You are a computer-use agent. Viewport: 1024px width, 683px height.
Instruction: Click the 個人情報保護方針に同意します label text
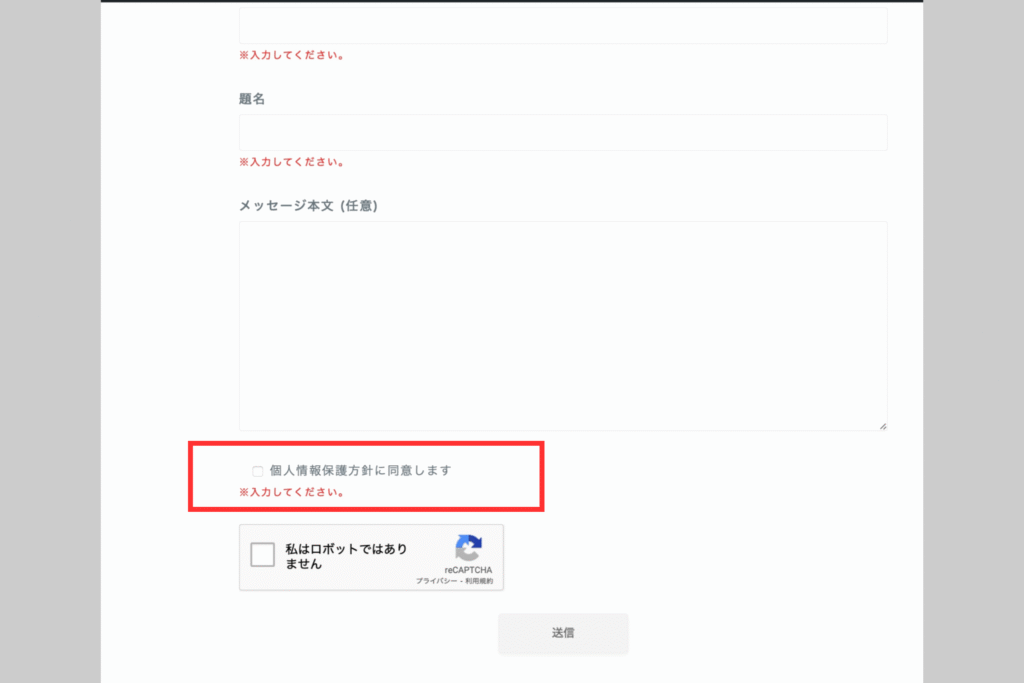(360, 470)
